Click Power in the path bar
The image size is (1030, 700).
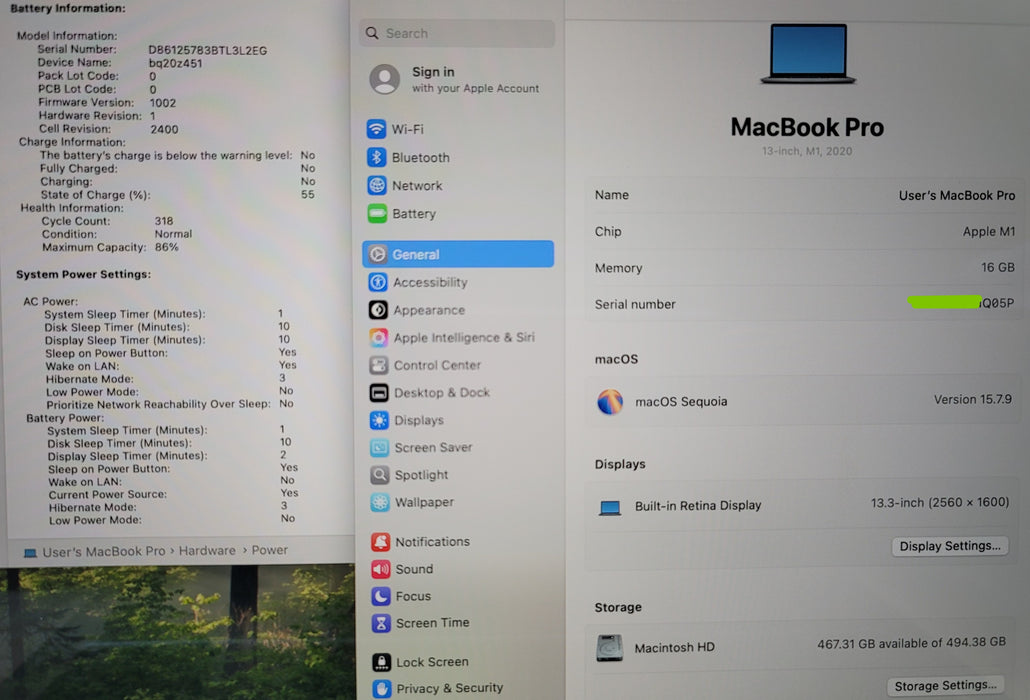[269, 550]
